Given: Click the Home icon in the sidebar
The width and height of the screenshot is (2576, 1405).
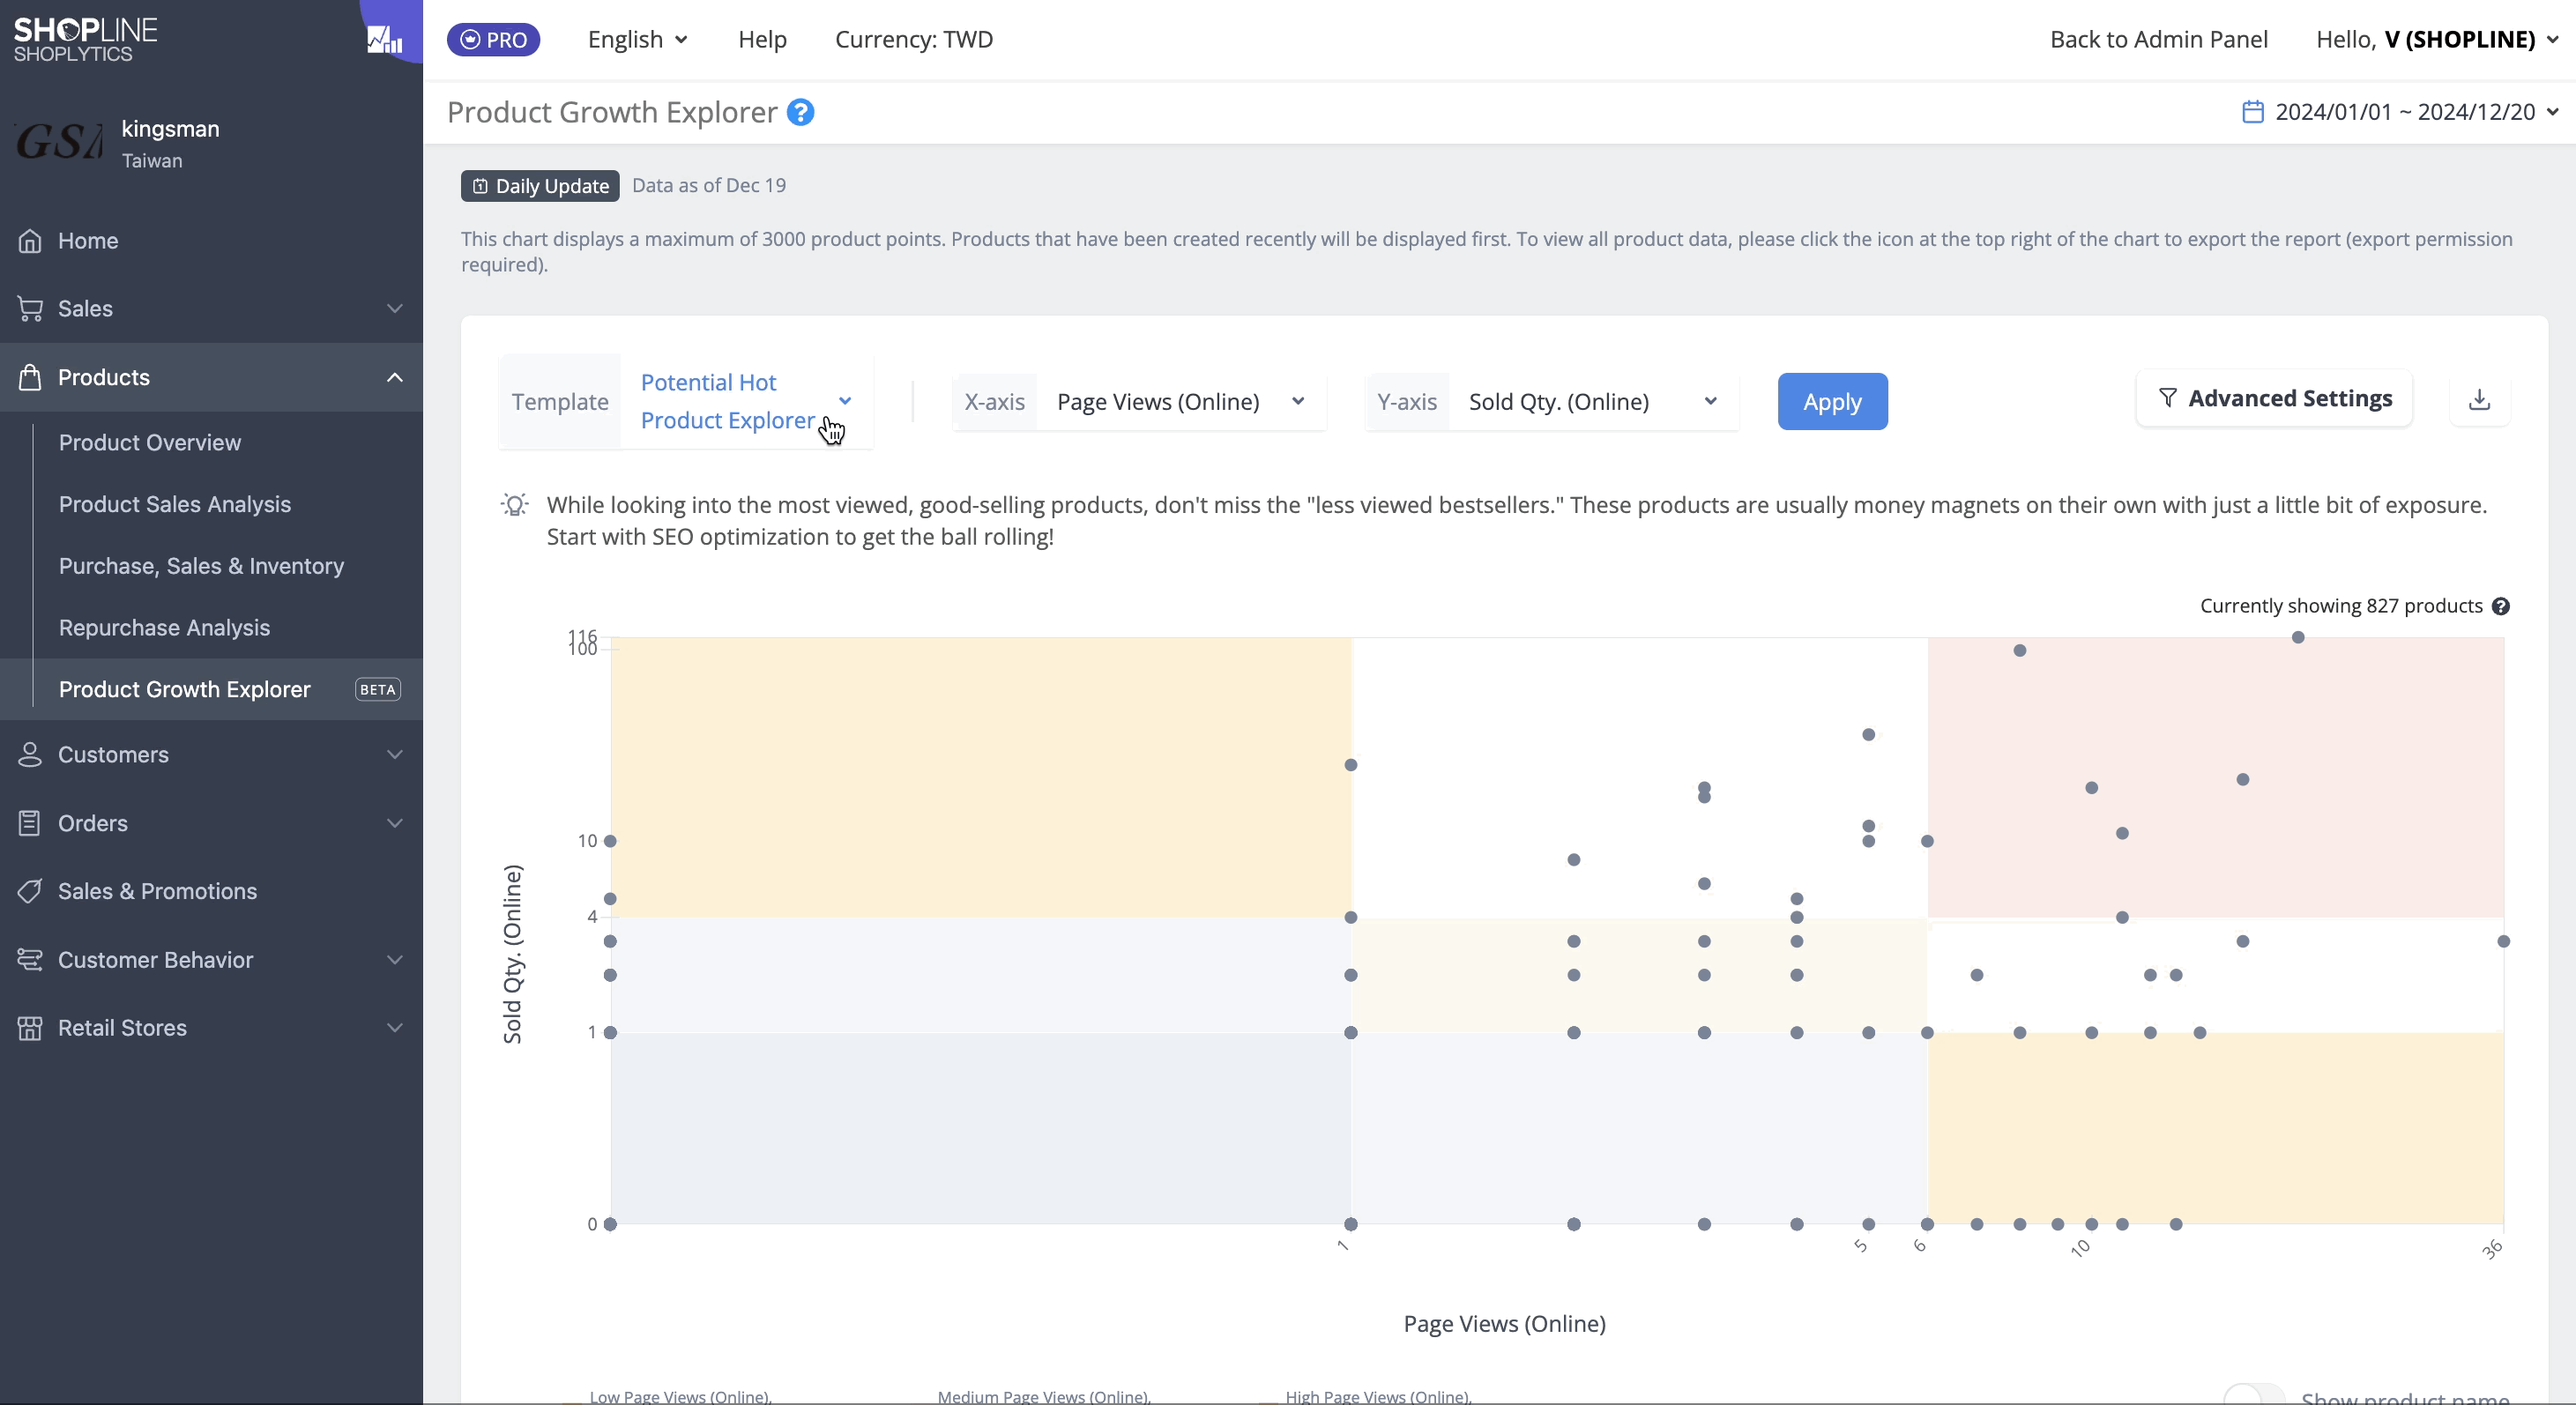Looking at the screenshot, I should (x=30, y=241).
